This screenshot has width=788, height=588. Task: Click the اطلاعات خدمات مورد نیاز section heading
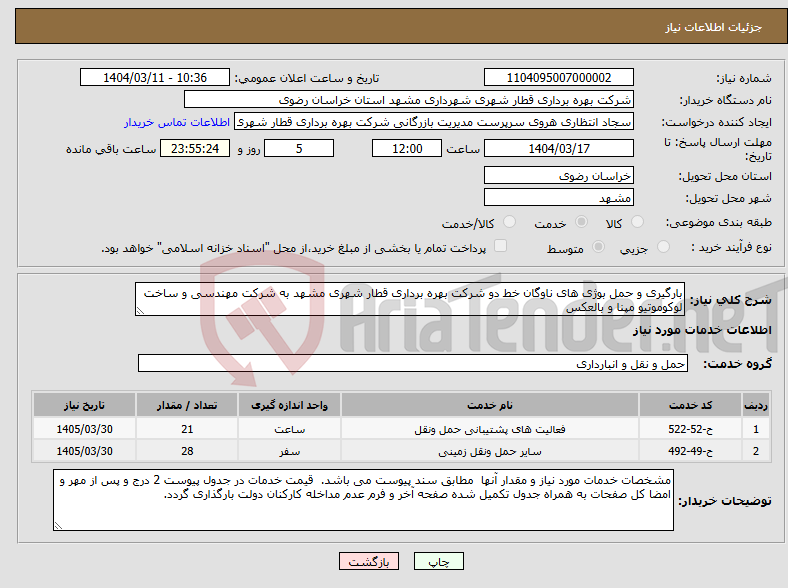pyautogui.click(x=702, y=330)
